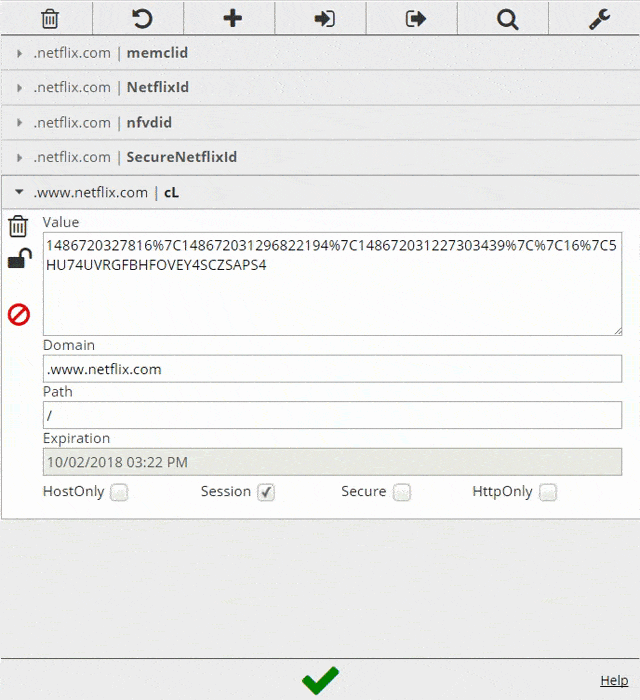Expand the SecureNetflixId cookie row arrow

coord(19,158)
